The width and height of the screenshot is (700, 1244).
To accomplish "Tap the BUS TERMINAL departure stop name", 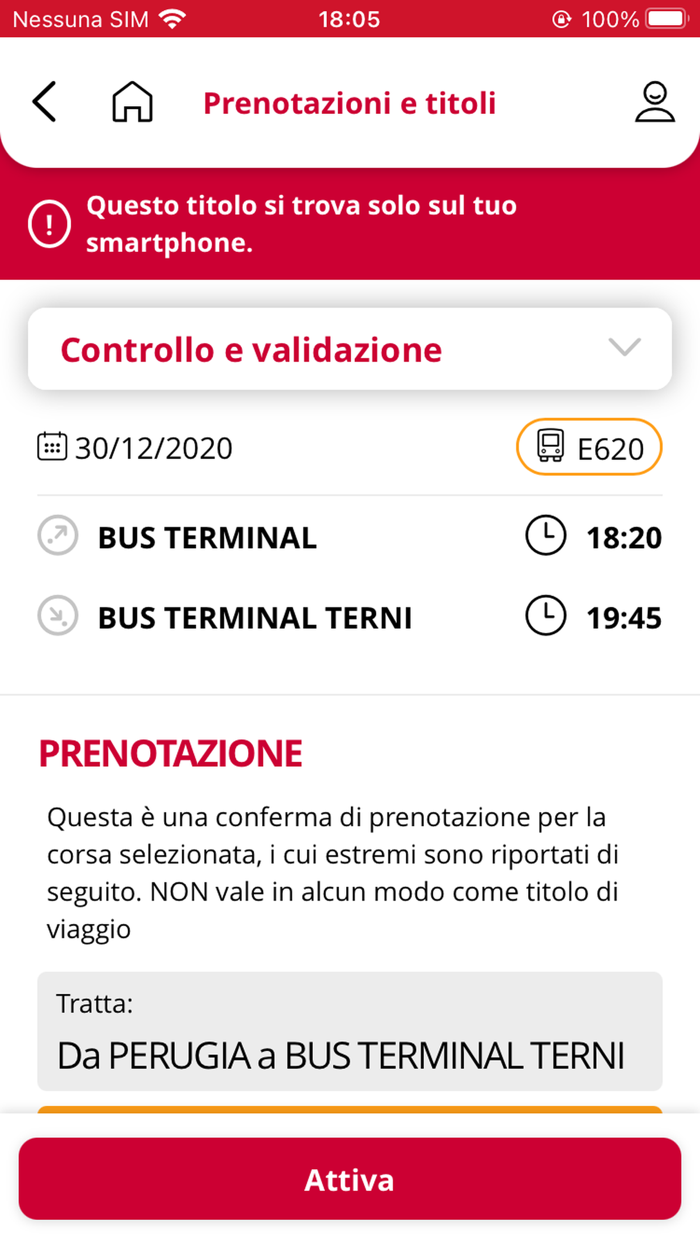I will coord(207,538).
